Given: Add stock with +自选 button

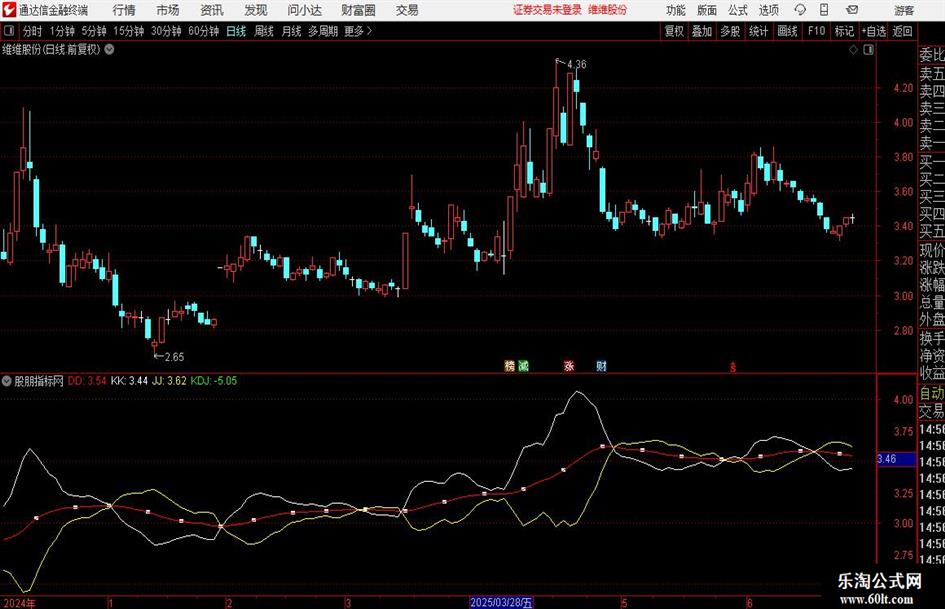Looking at the screenshot, I should (874, 31).
